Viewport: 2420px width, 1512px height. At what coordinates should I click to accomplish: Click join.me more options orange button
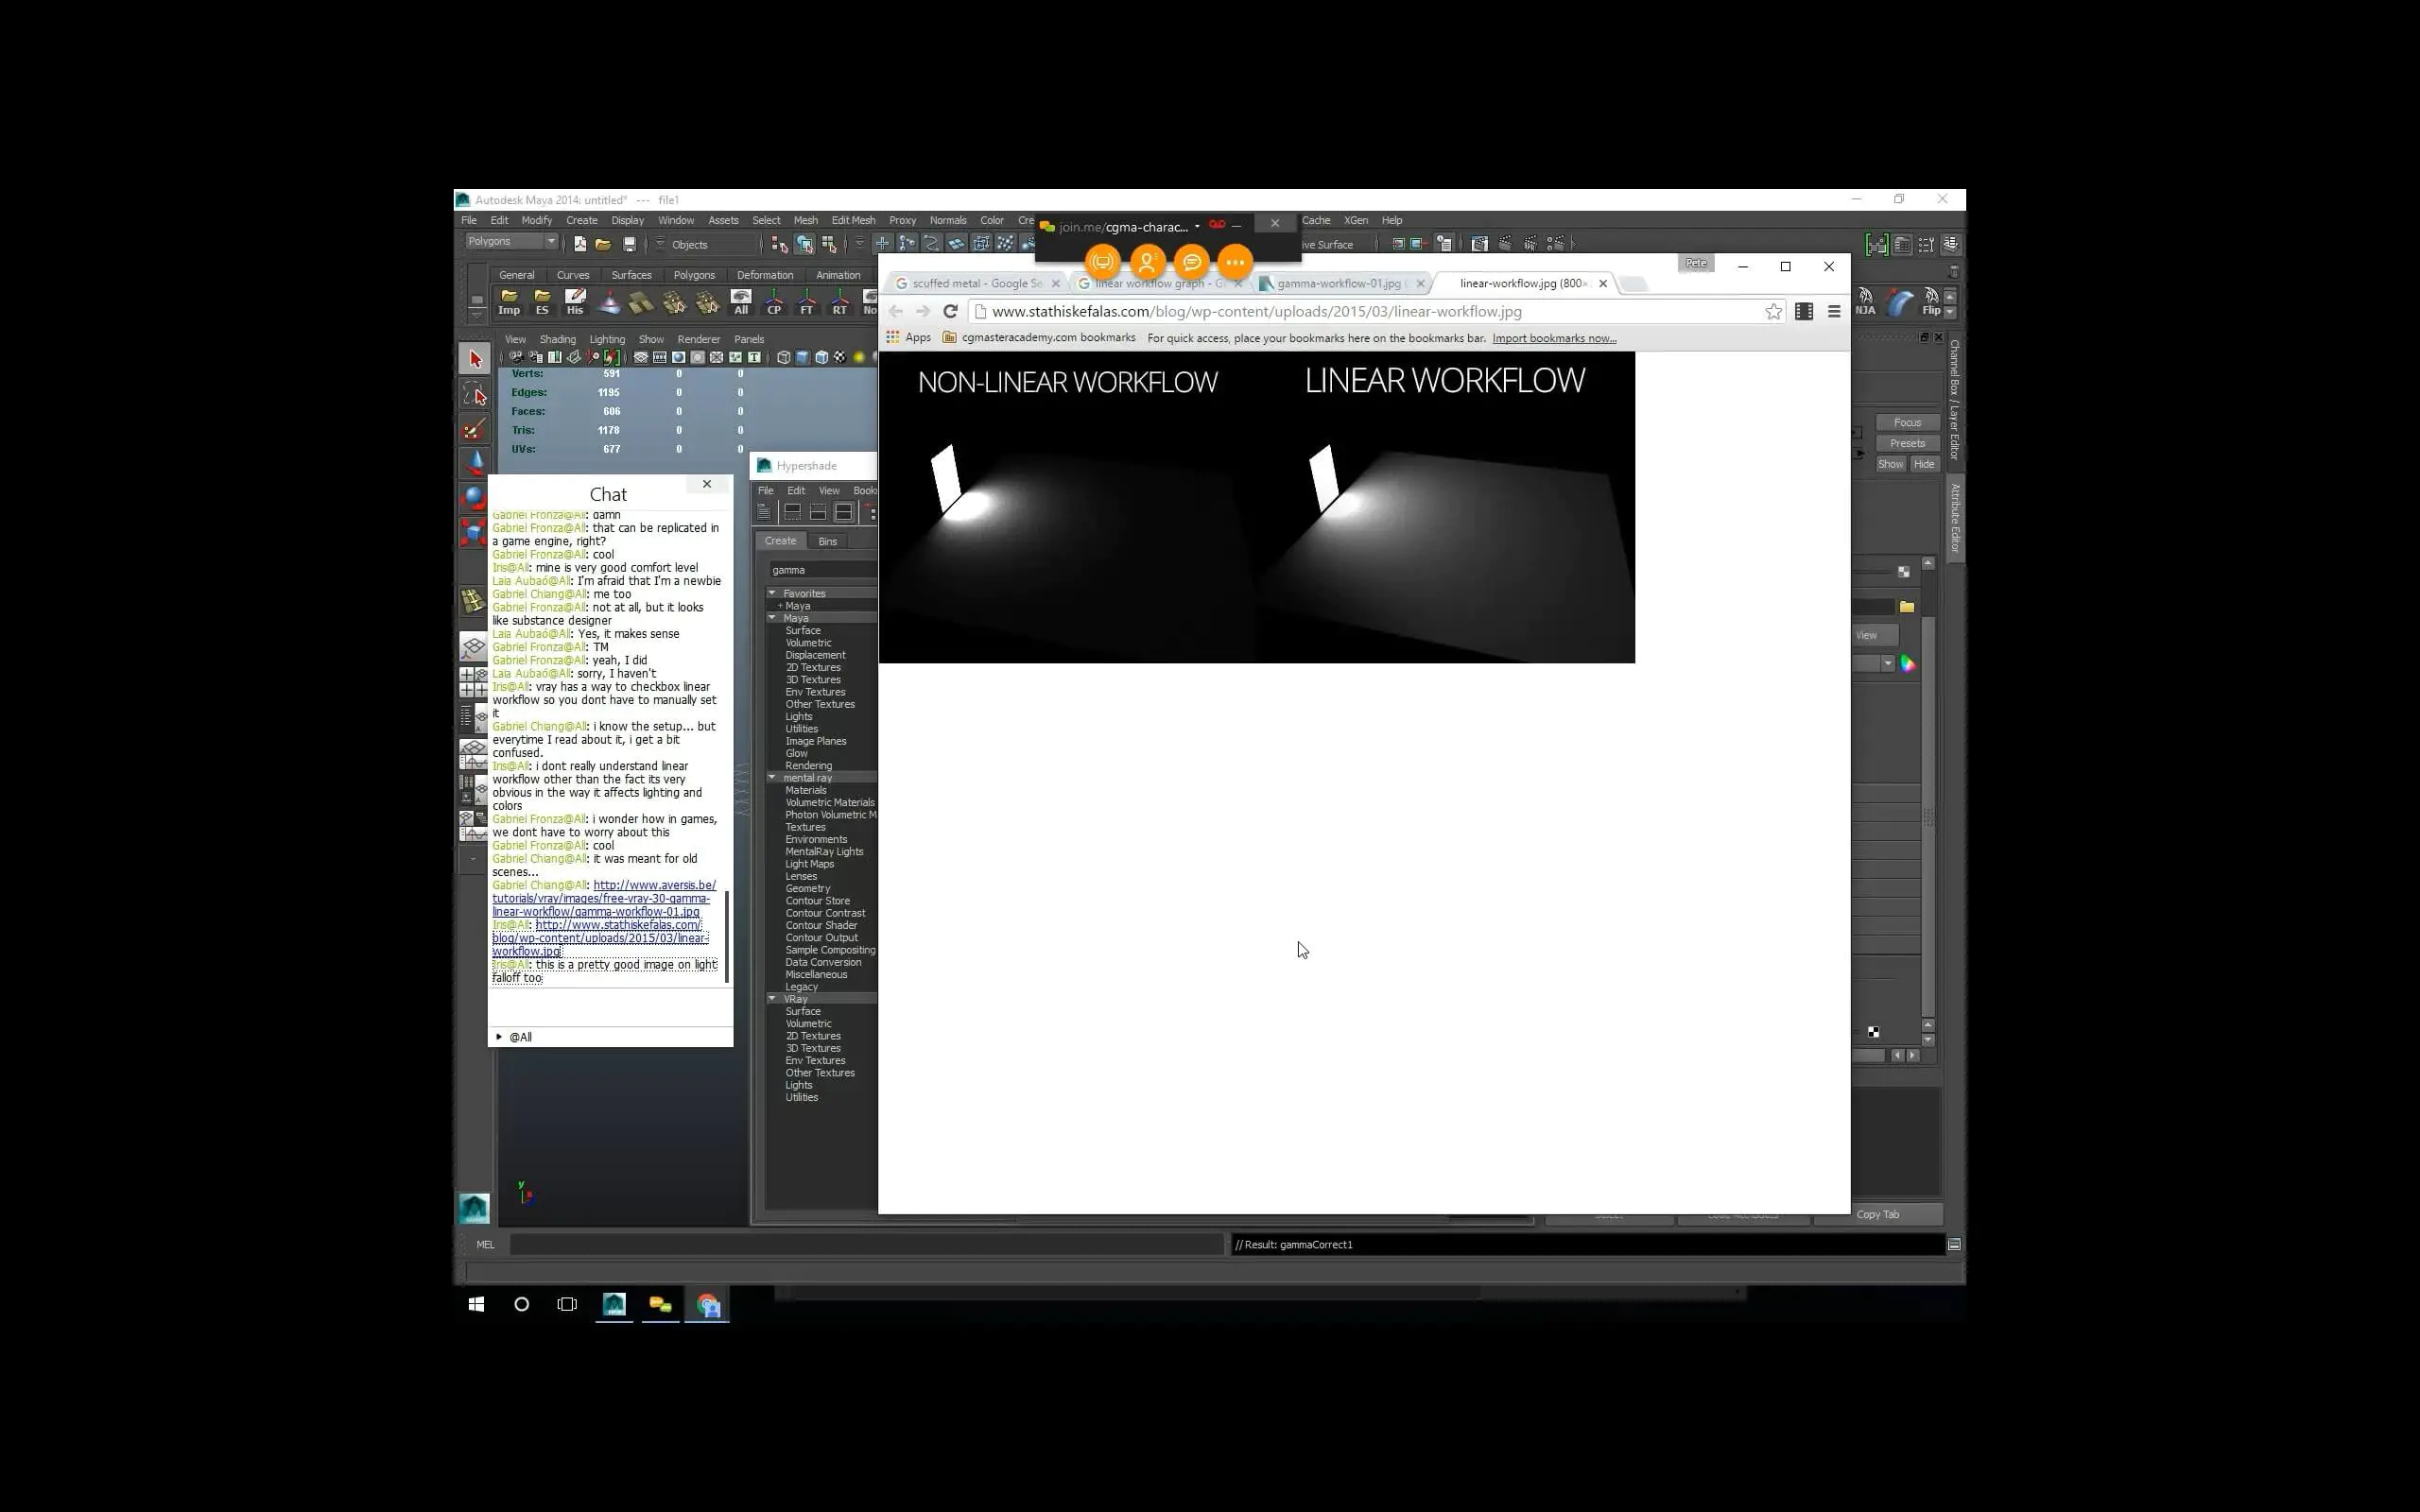1235,262
